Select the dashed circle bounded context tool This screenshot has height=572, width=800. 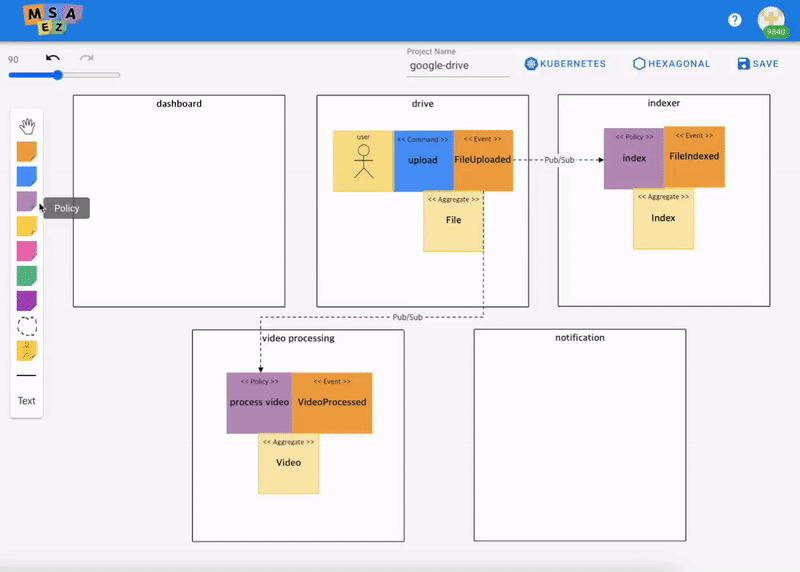[x=27, y=326]
